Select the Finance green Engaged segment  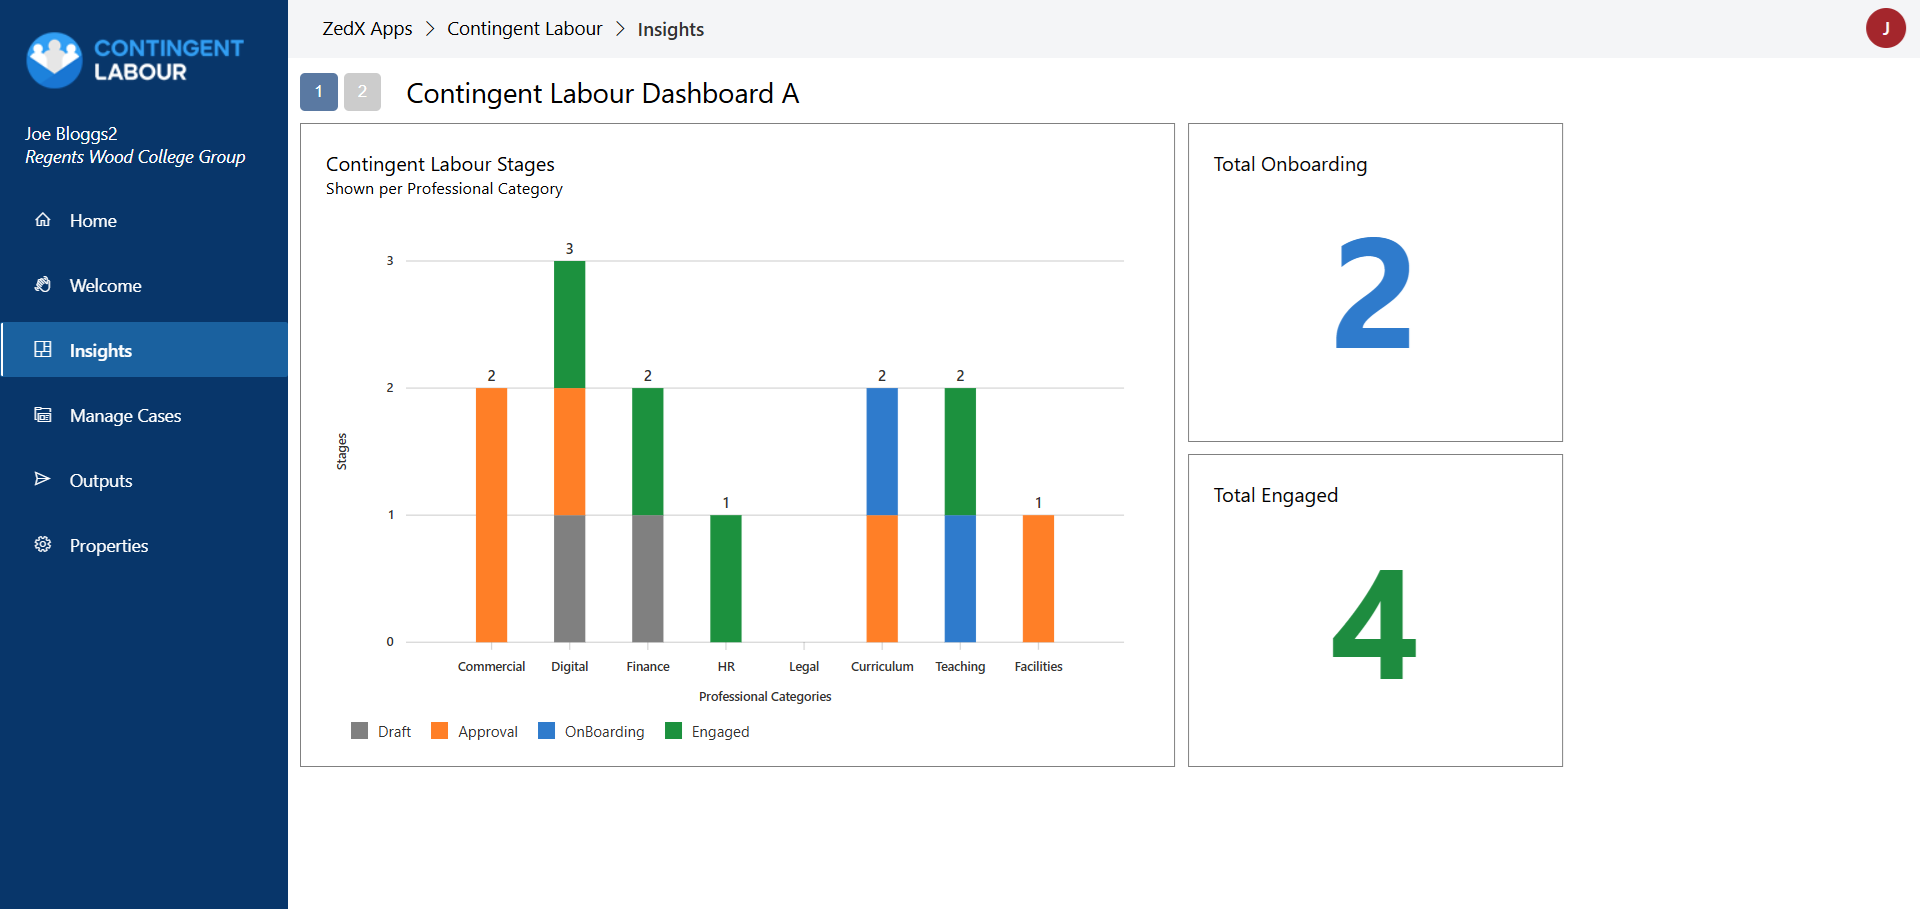pyautogui.click(x=648, y=451)
